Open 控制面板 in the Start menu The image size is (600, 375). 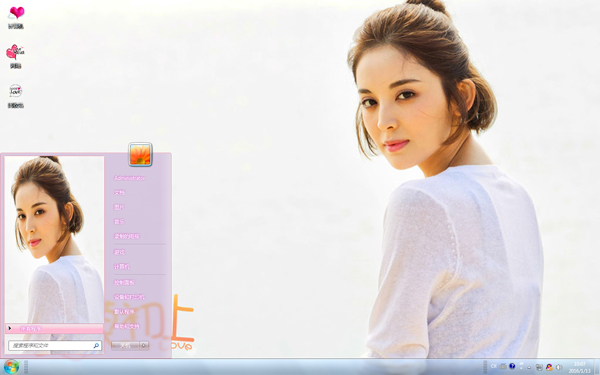pos(124,282)
